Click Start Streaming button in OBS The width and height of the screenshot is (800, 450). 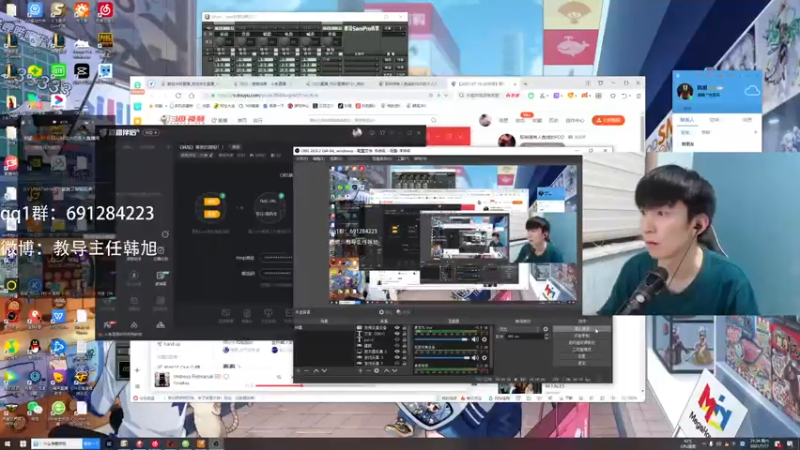coord(582,329)
